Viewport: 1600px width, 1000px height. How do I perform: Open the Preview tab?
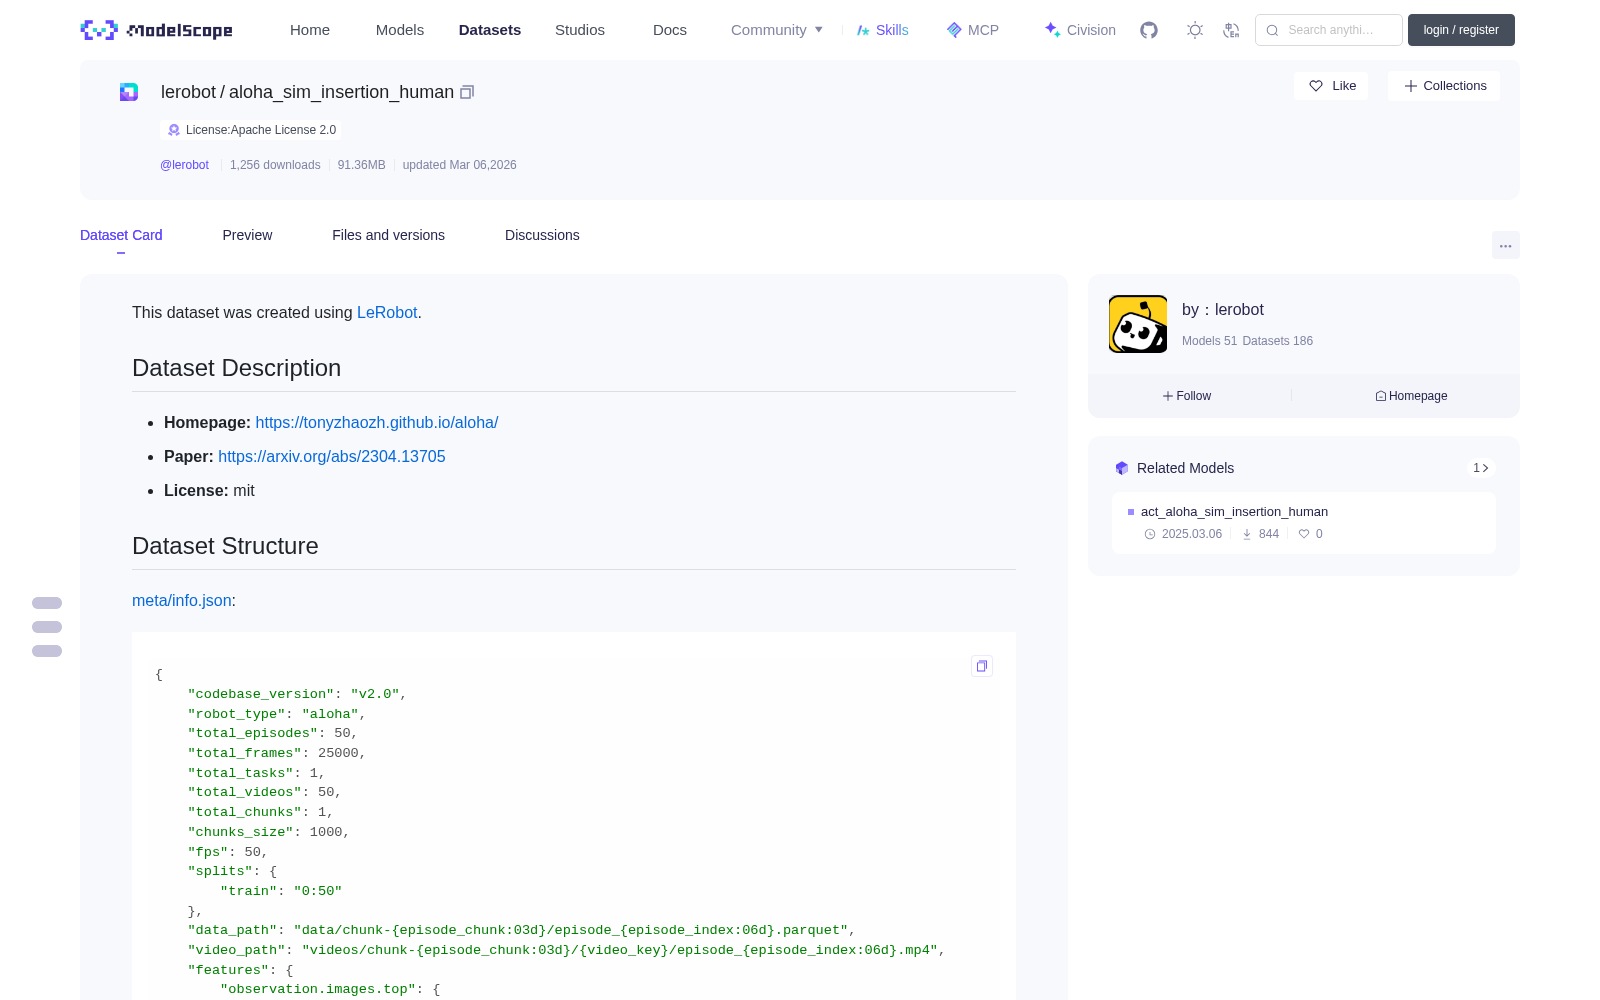click(247, 235)
